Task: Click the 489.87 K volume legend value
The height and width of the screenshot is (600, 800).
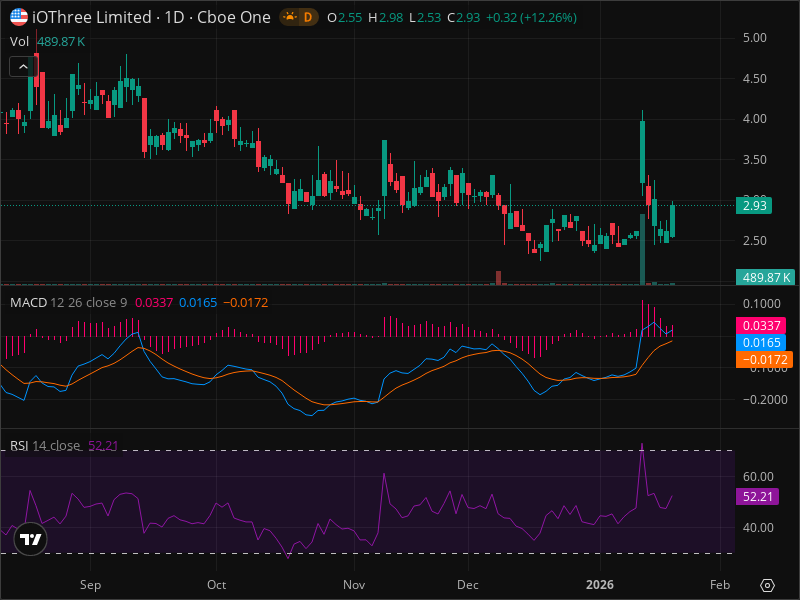Action: click(61, 41)
